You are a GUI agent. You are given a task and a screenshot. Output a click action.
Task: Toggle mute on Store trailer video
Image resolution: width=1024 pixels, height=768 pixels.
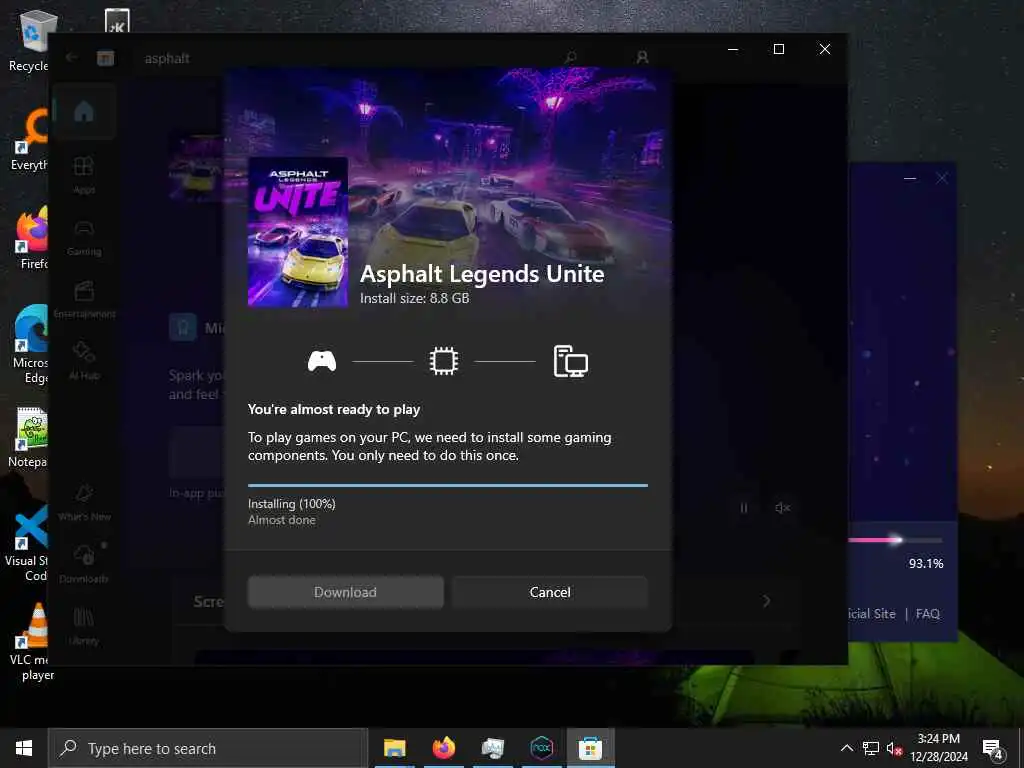click(x=782, y=507)
